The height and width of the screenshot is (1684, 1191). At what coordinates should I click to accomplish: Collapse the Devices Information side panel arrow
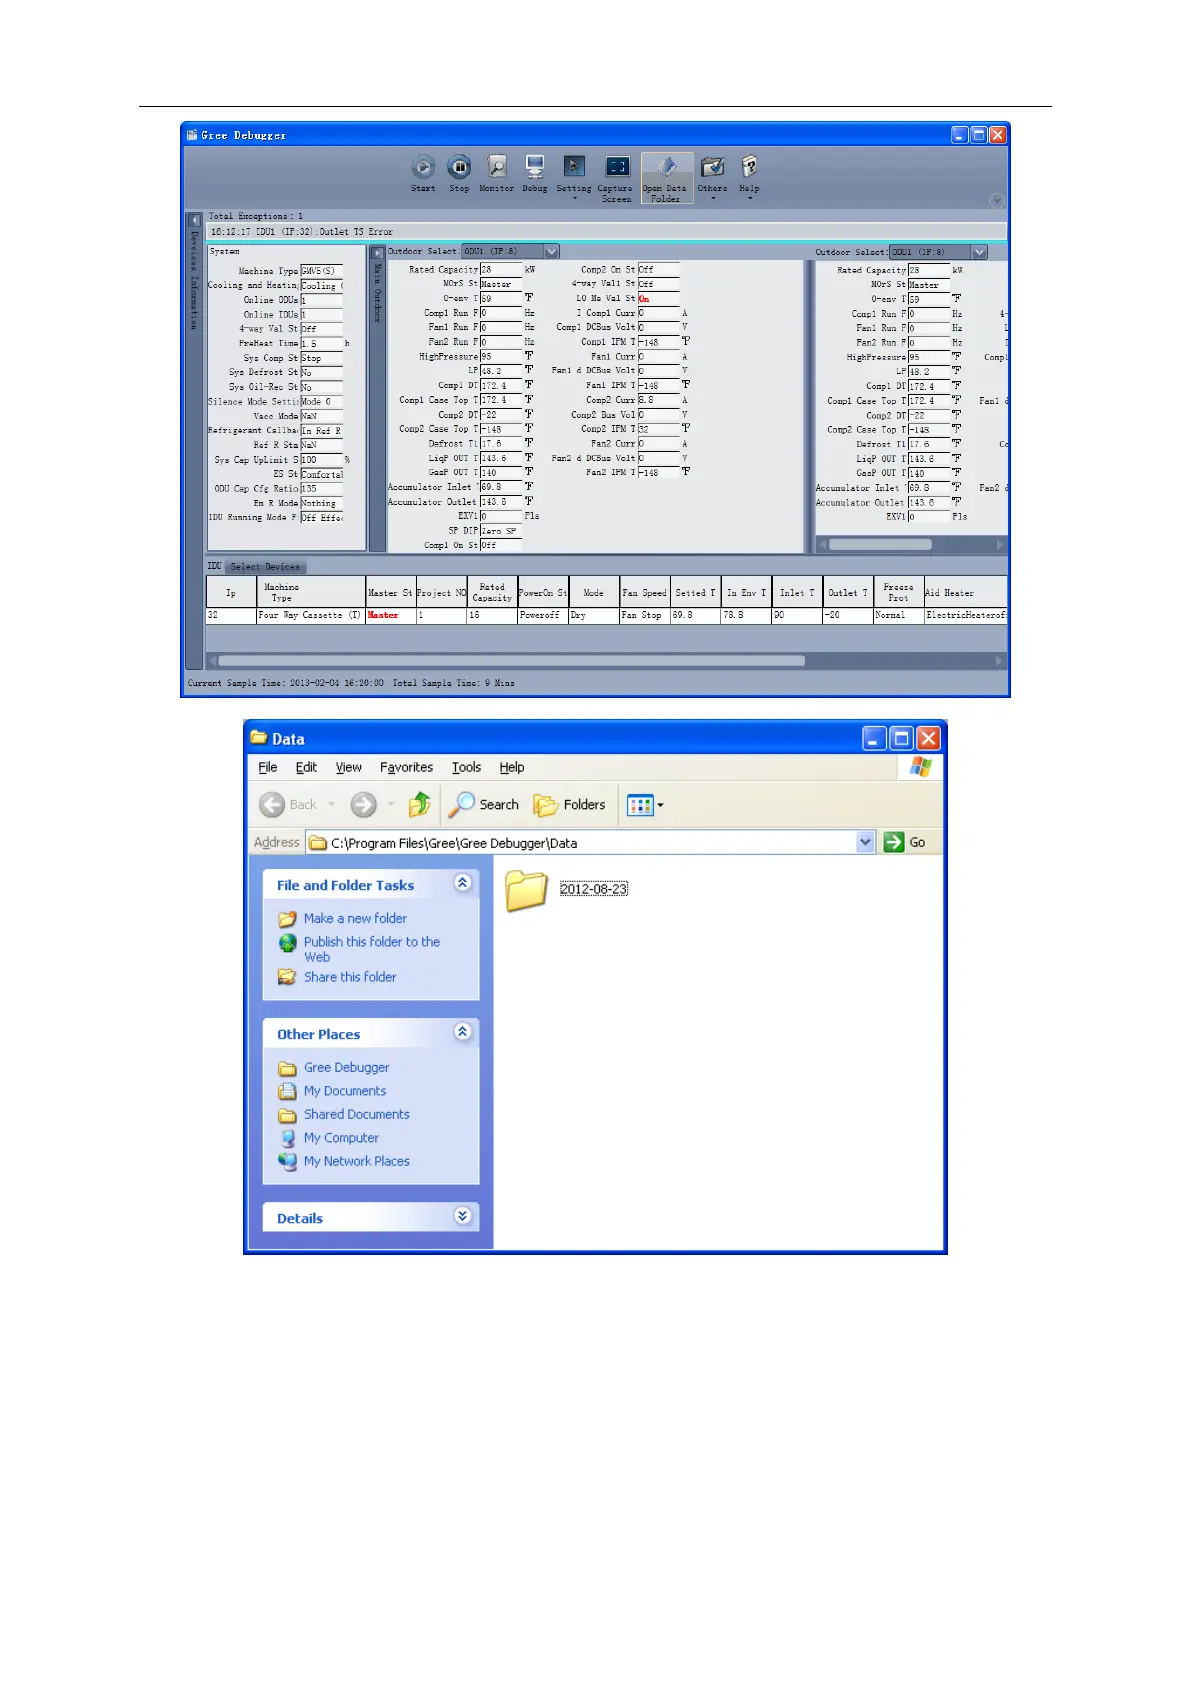[x=195, y=220]
